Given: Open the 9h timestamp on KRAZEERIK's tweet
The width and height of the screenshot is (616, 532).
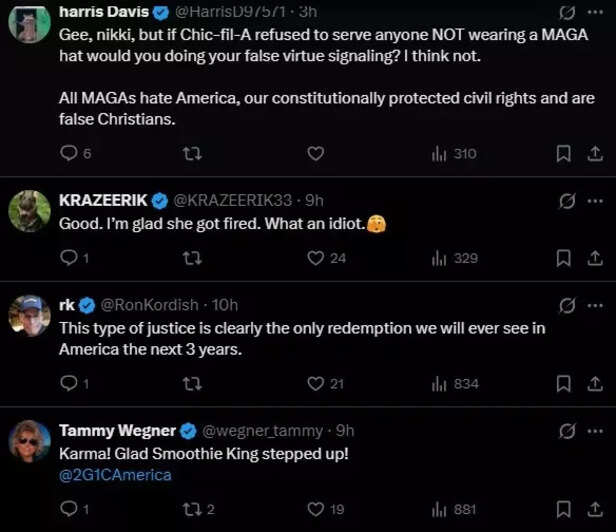Looking at the screenshot, I should (313, 200).
